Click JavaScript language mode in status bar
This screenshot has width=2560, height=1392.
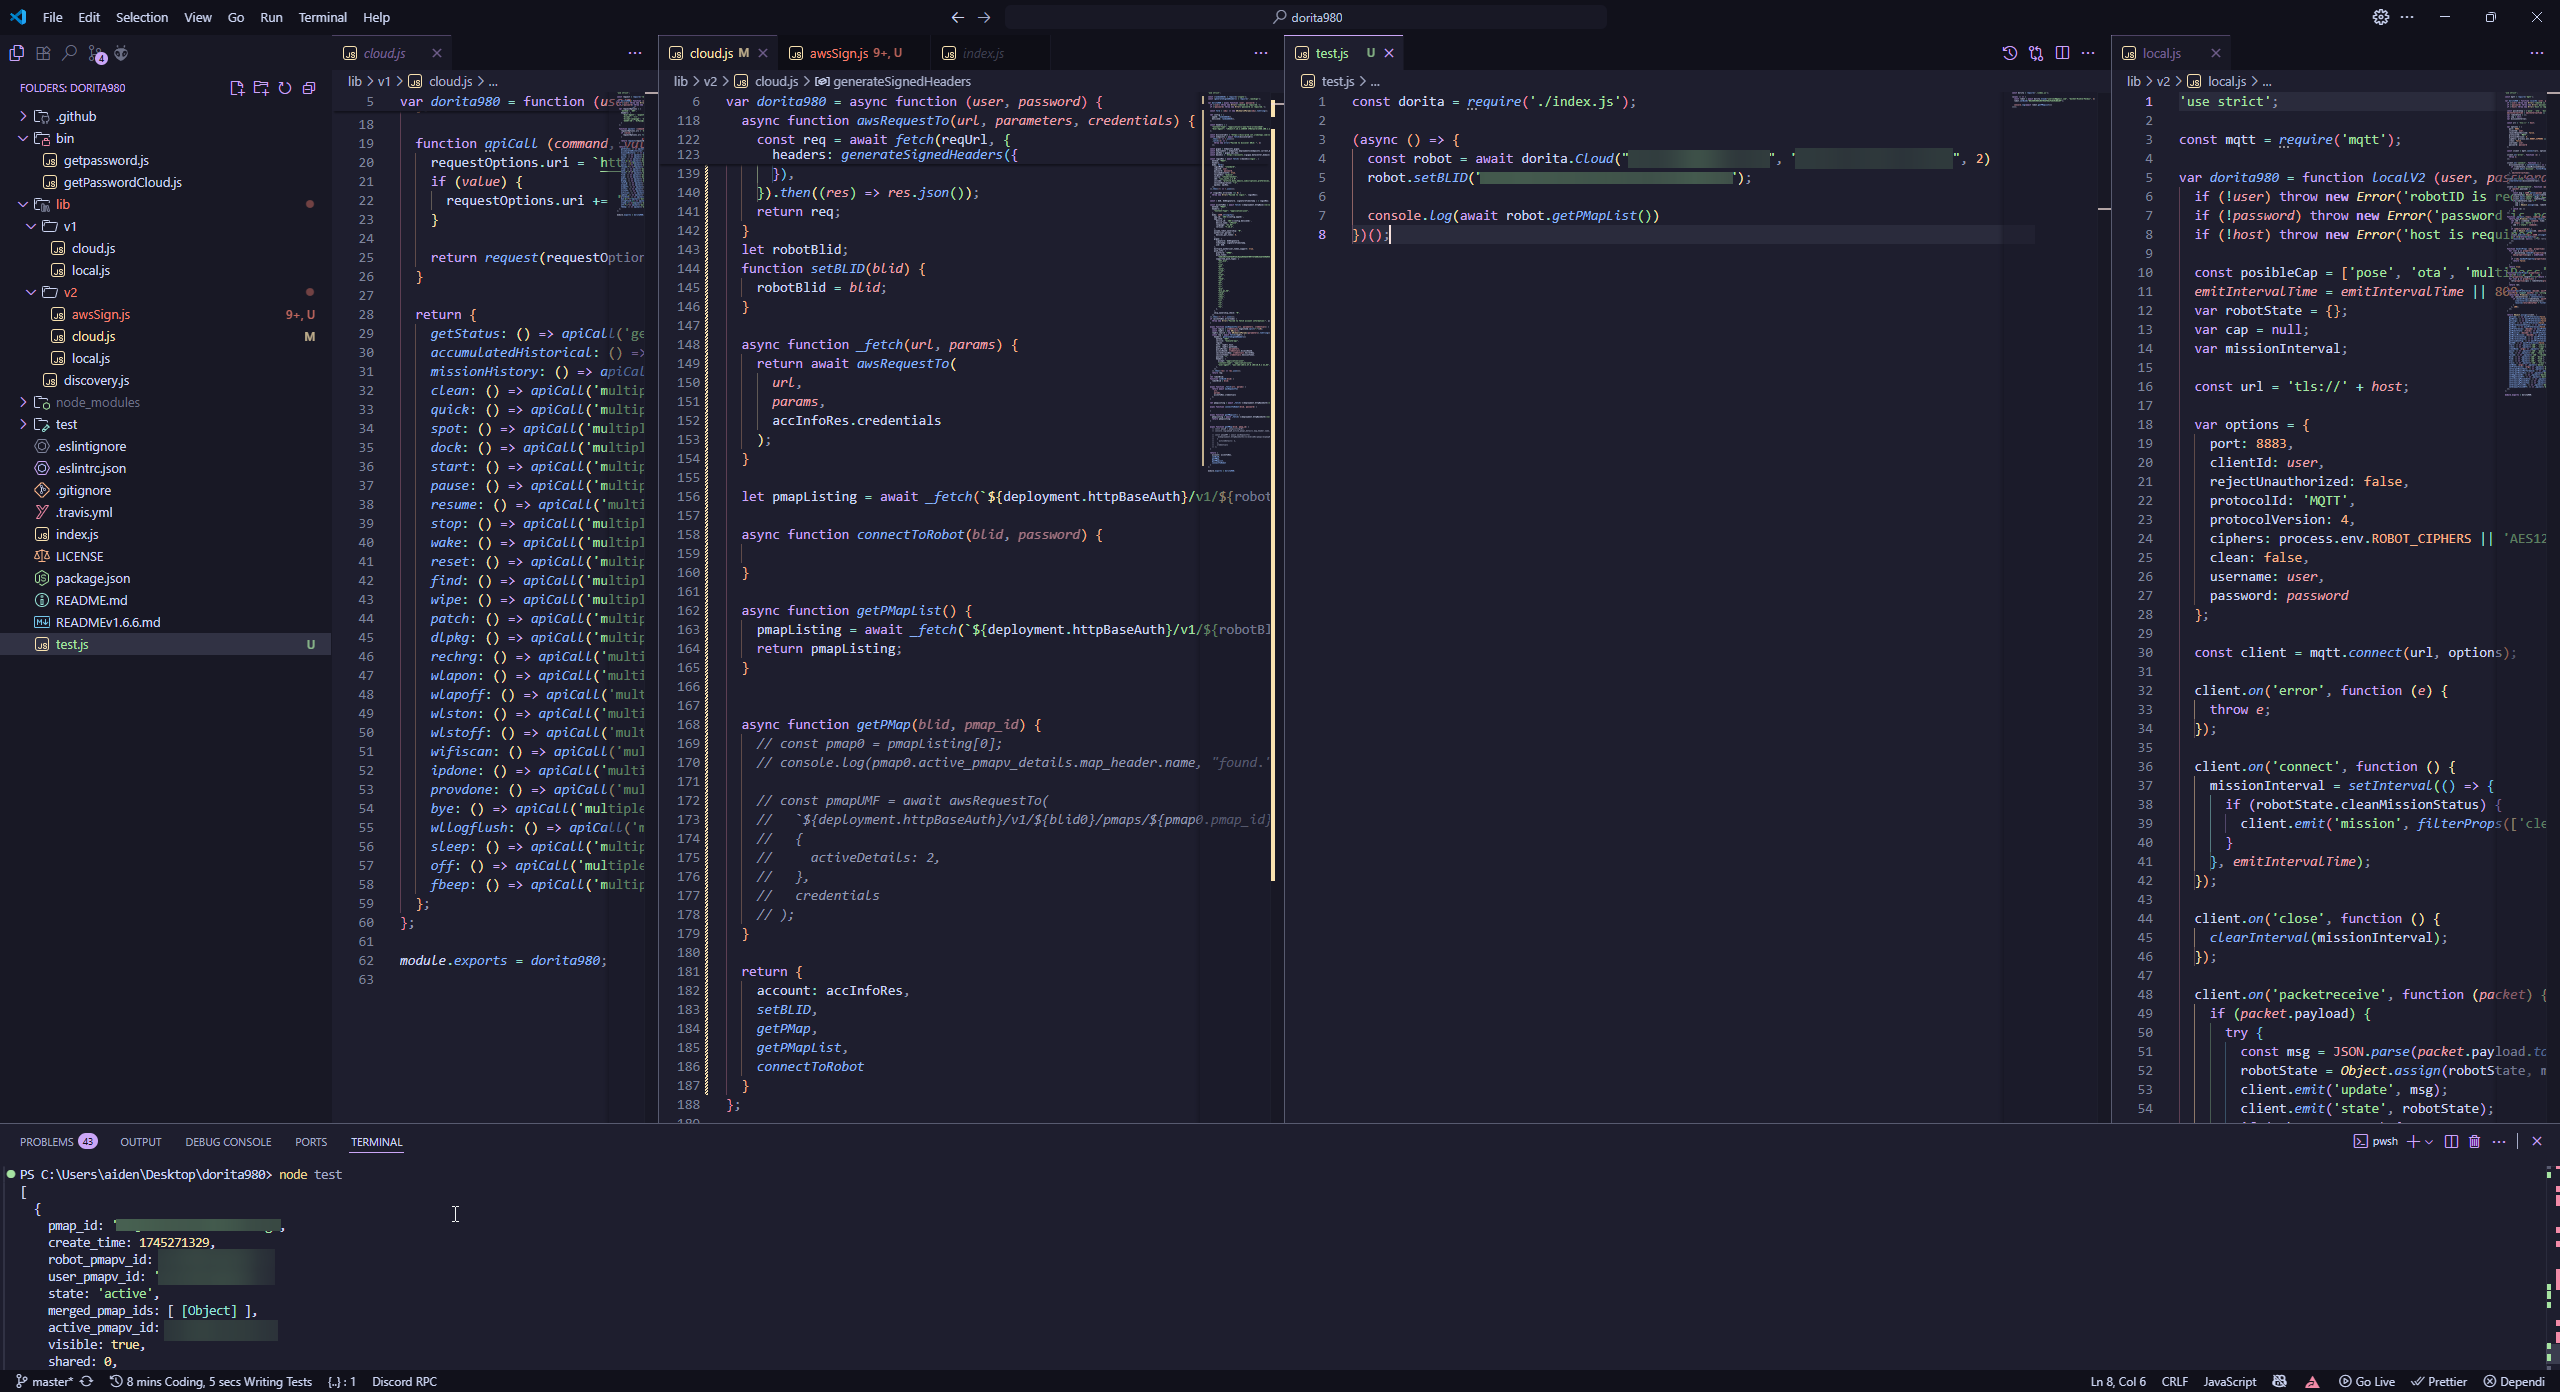[x=2229, y=1381]
